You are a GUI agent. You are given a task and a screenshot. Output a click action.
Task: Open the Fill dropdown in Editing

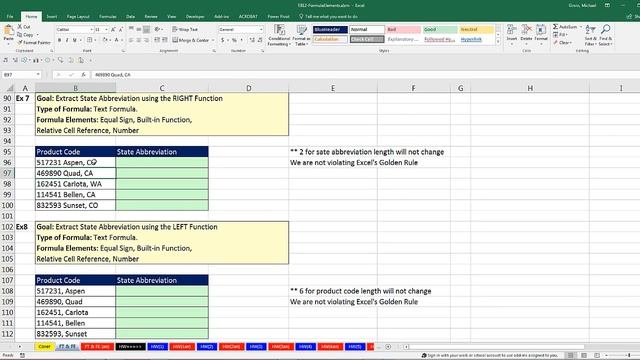[x=560, y=35]
